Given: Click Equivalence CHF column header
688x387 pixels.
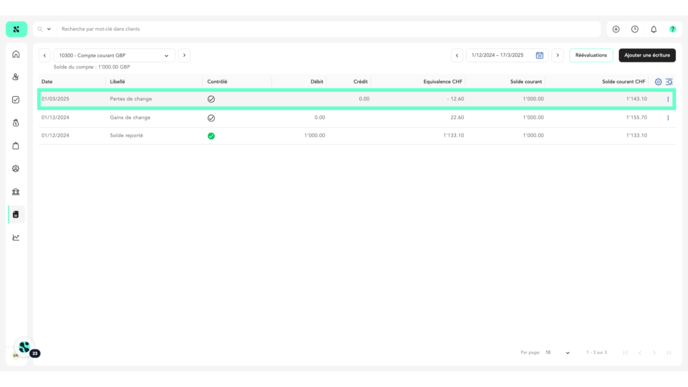Looking at the screenshot, I should point(443,82).
